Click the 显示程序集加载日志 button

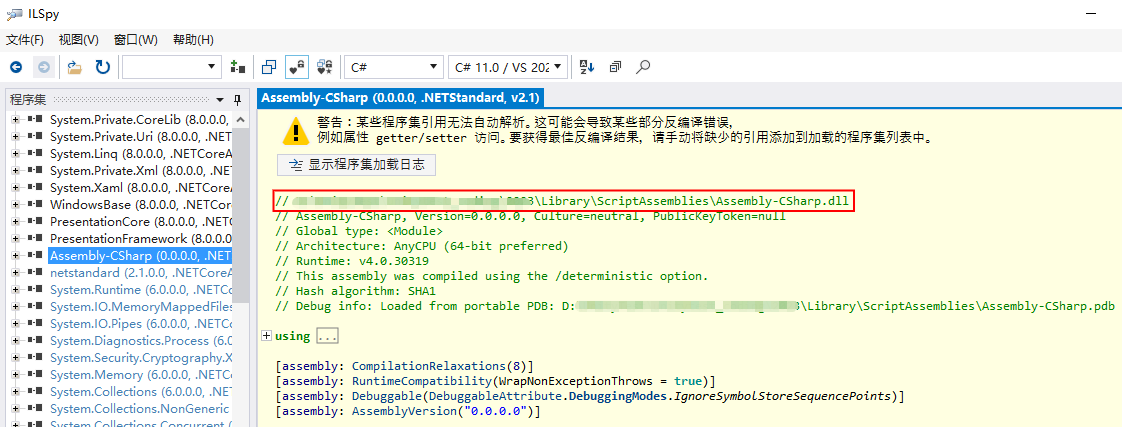[356, 165]
